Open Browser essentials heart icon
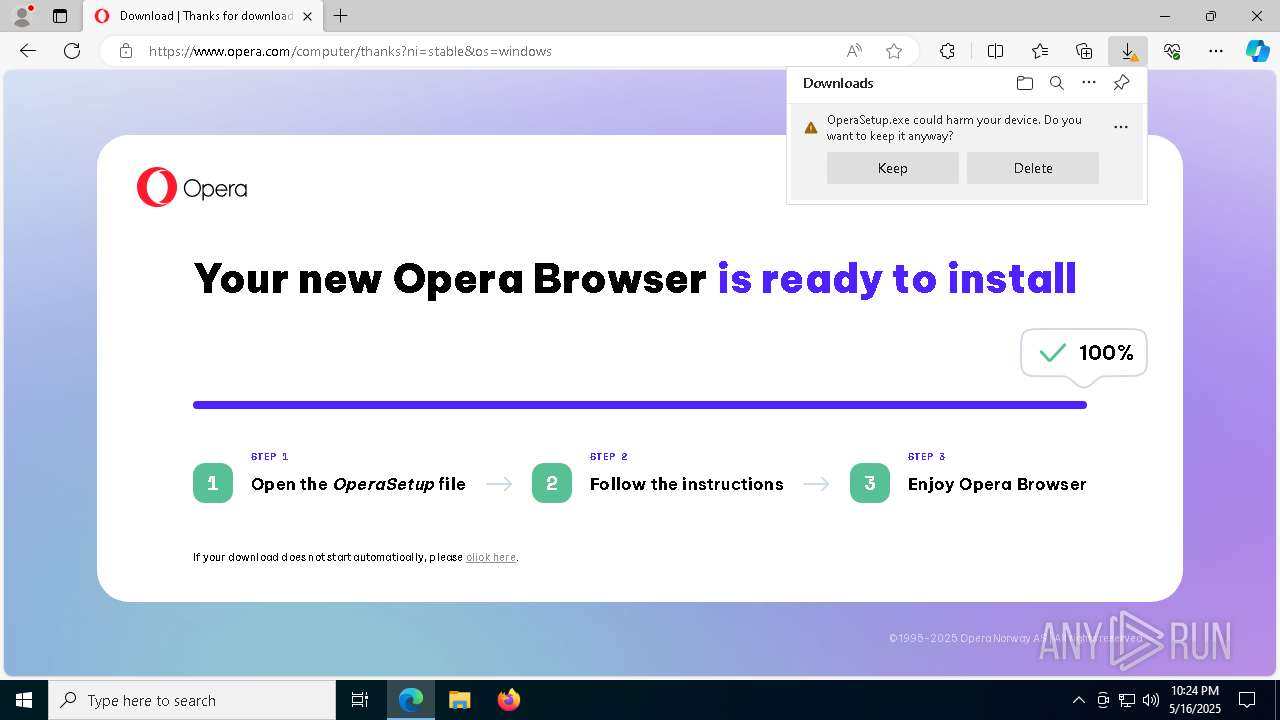 point(1172,51)
